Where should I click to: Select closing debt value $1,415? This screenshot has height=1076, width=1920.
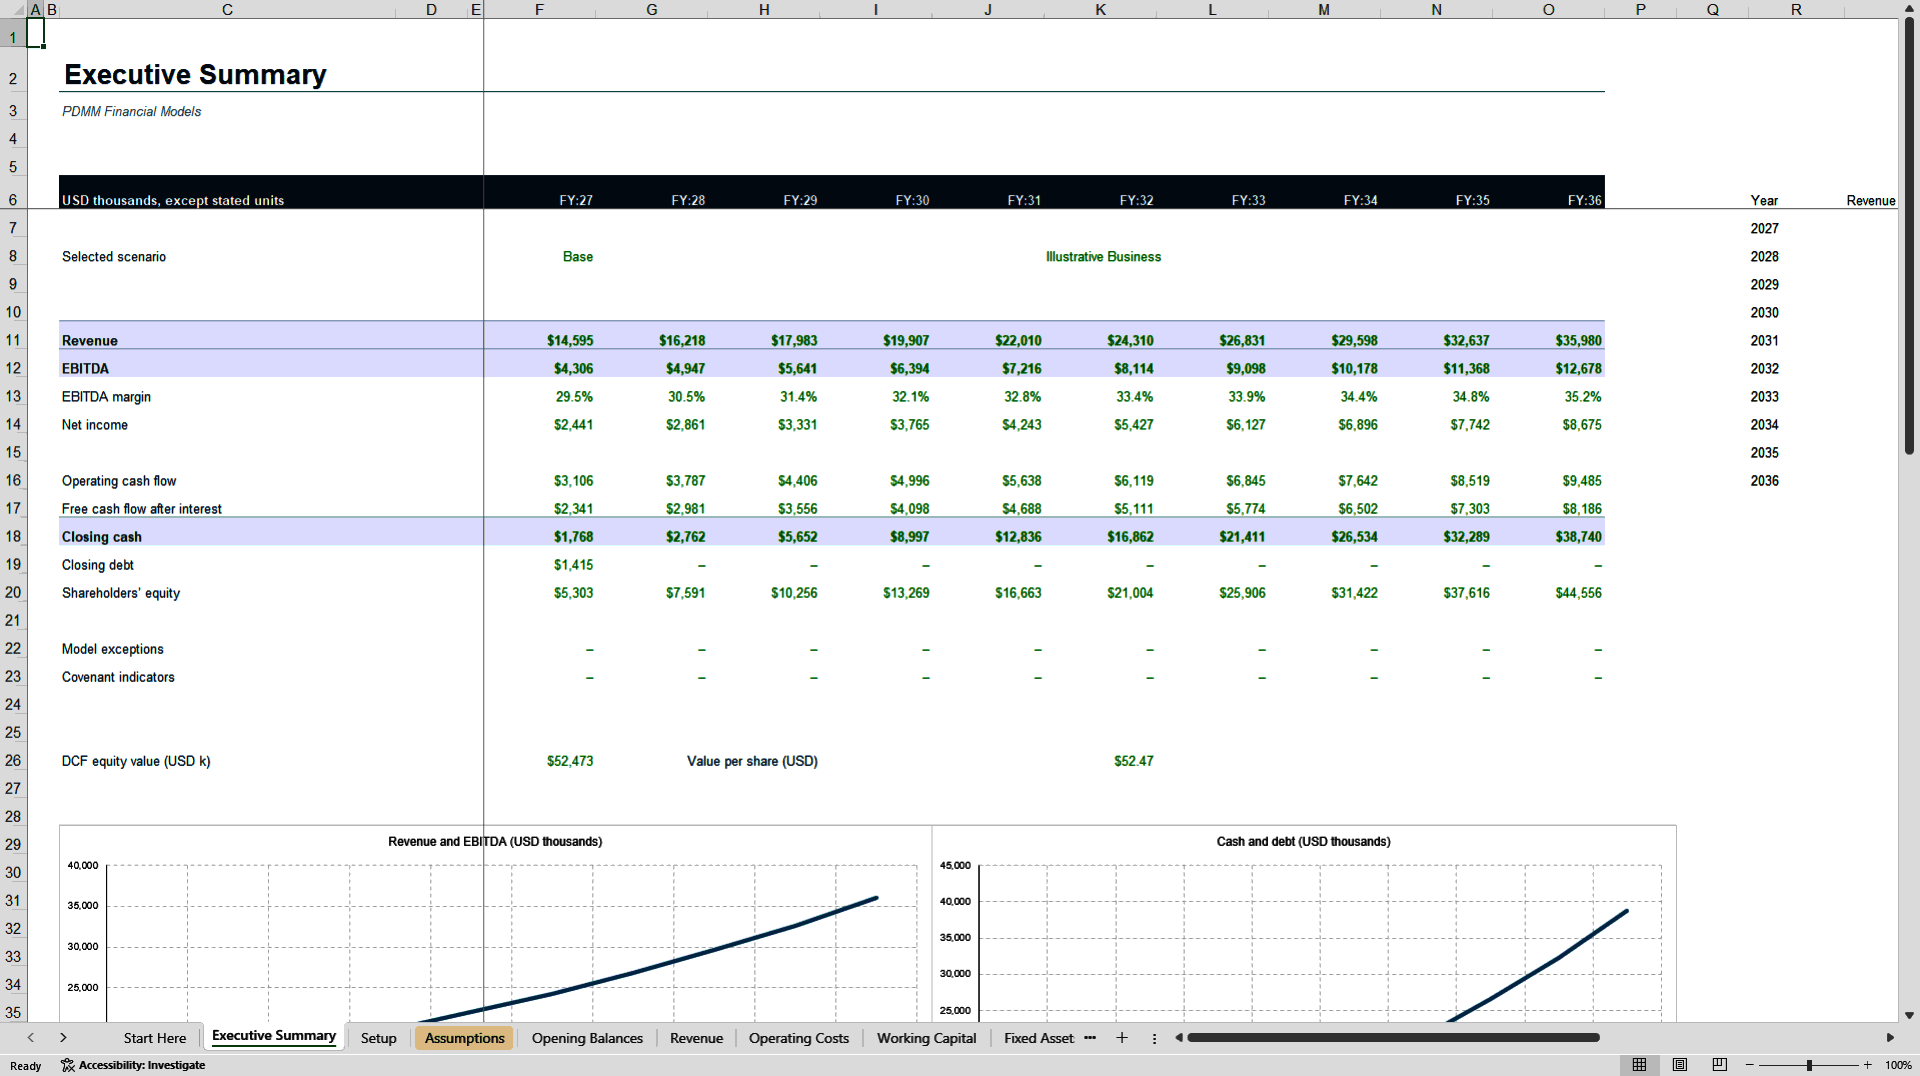click(573, 564)
